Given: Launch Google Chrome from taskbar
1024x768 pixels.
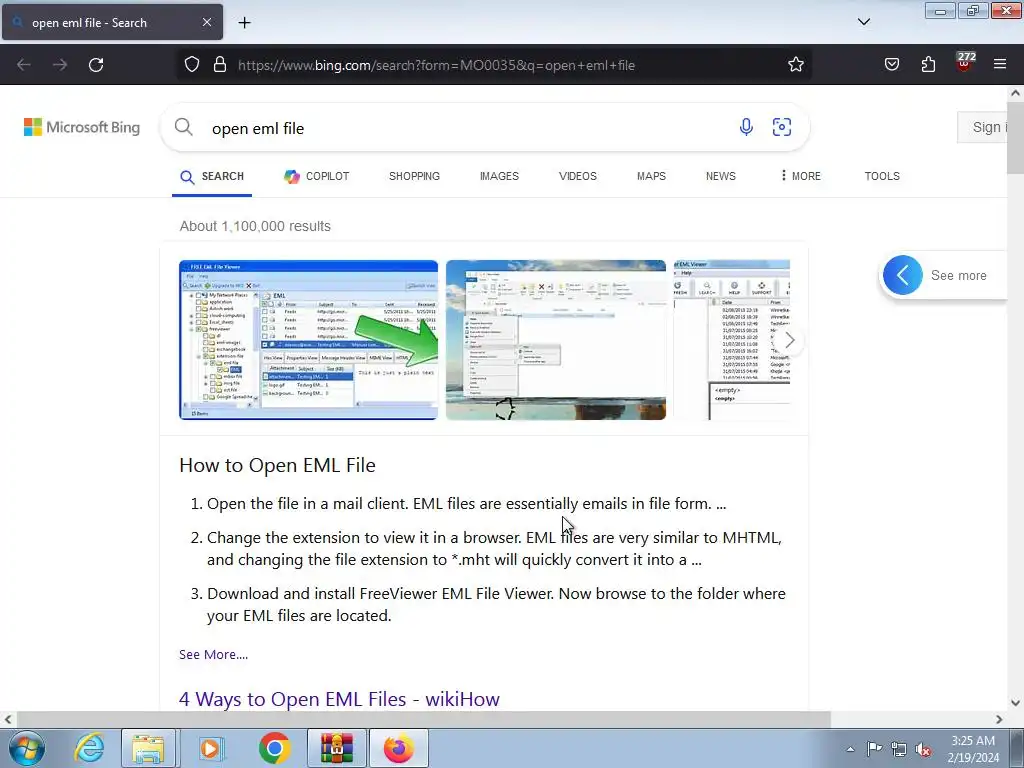Looking at the screenshot, I should 274,748.
